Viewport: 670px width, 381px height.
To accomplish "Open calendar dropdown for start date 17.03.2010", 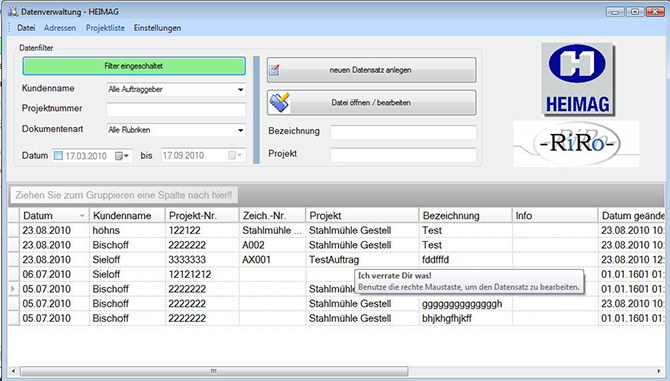I will click(x=122, y=156).
